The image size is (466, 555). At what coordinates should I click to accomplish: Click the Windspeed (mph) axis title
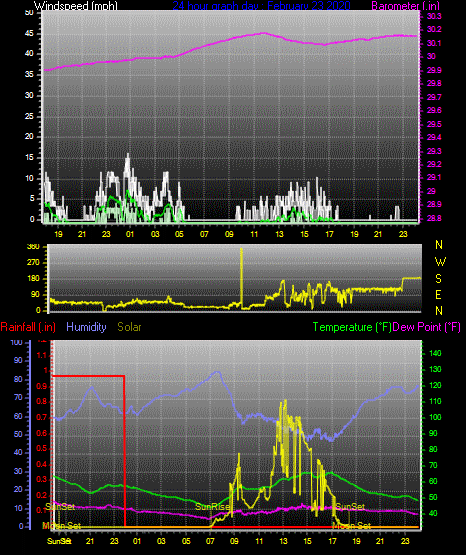[75, 6]
